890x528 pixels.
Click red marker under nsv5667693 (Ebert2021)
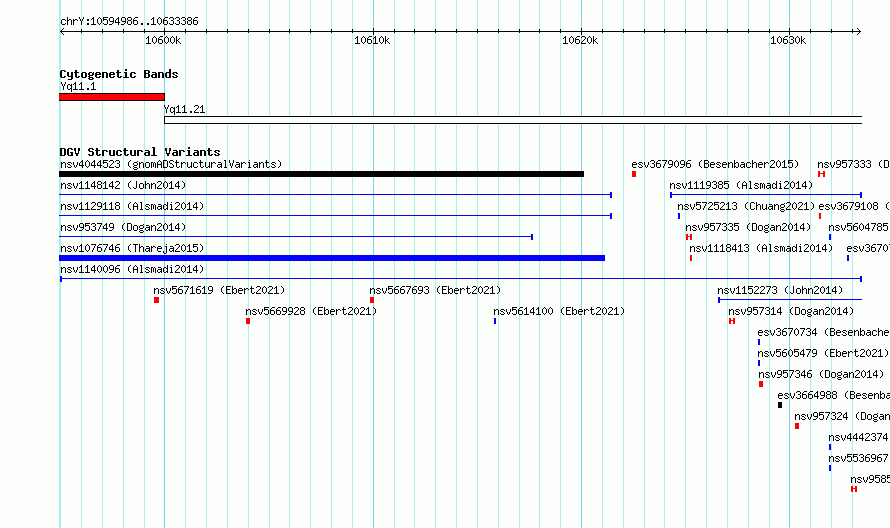(x=372, y=300)
